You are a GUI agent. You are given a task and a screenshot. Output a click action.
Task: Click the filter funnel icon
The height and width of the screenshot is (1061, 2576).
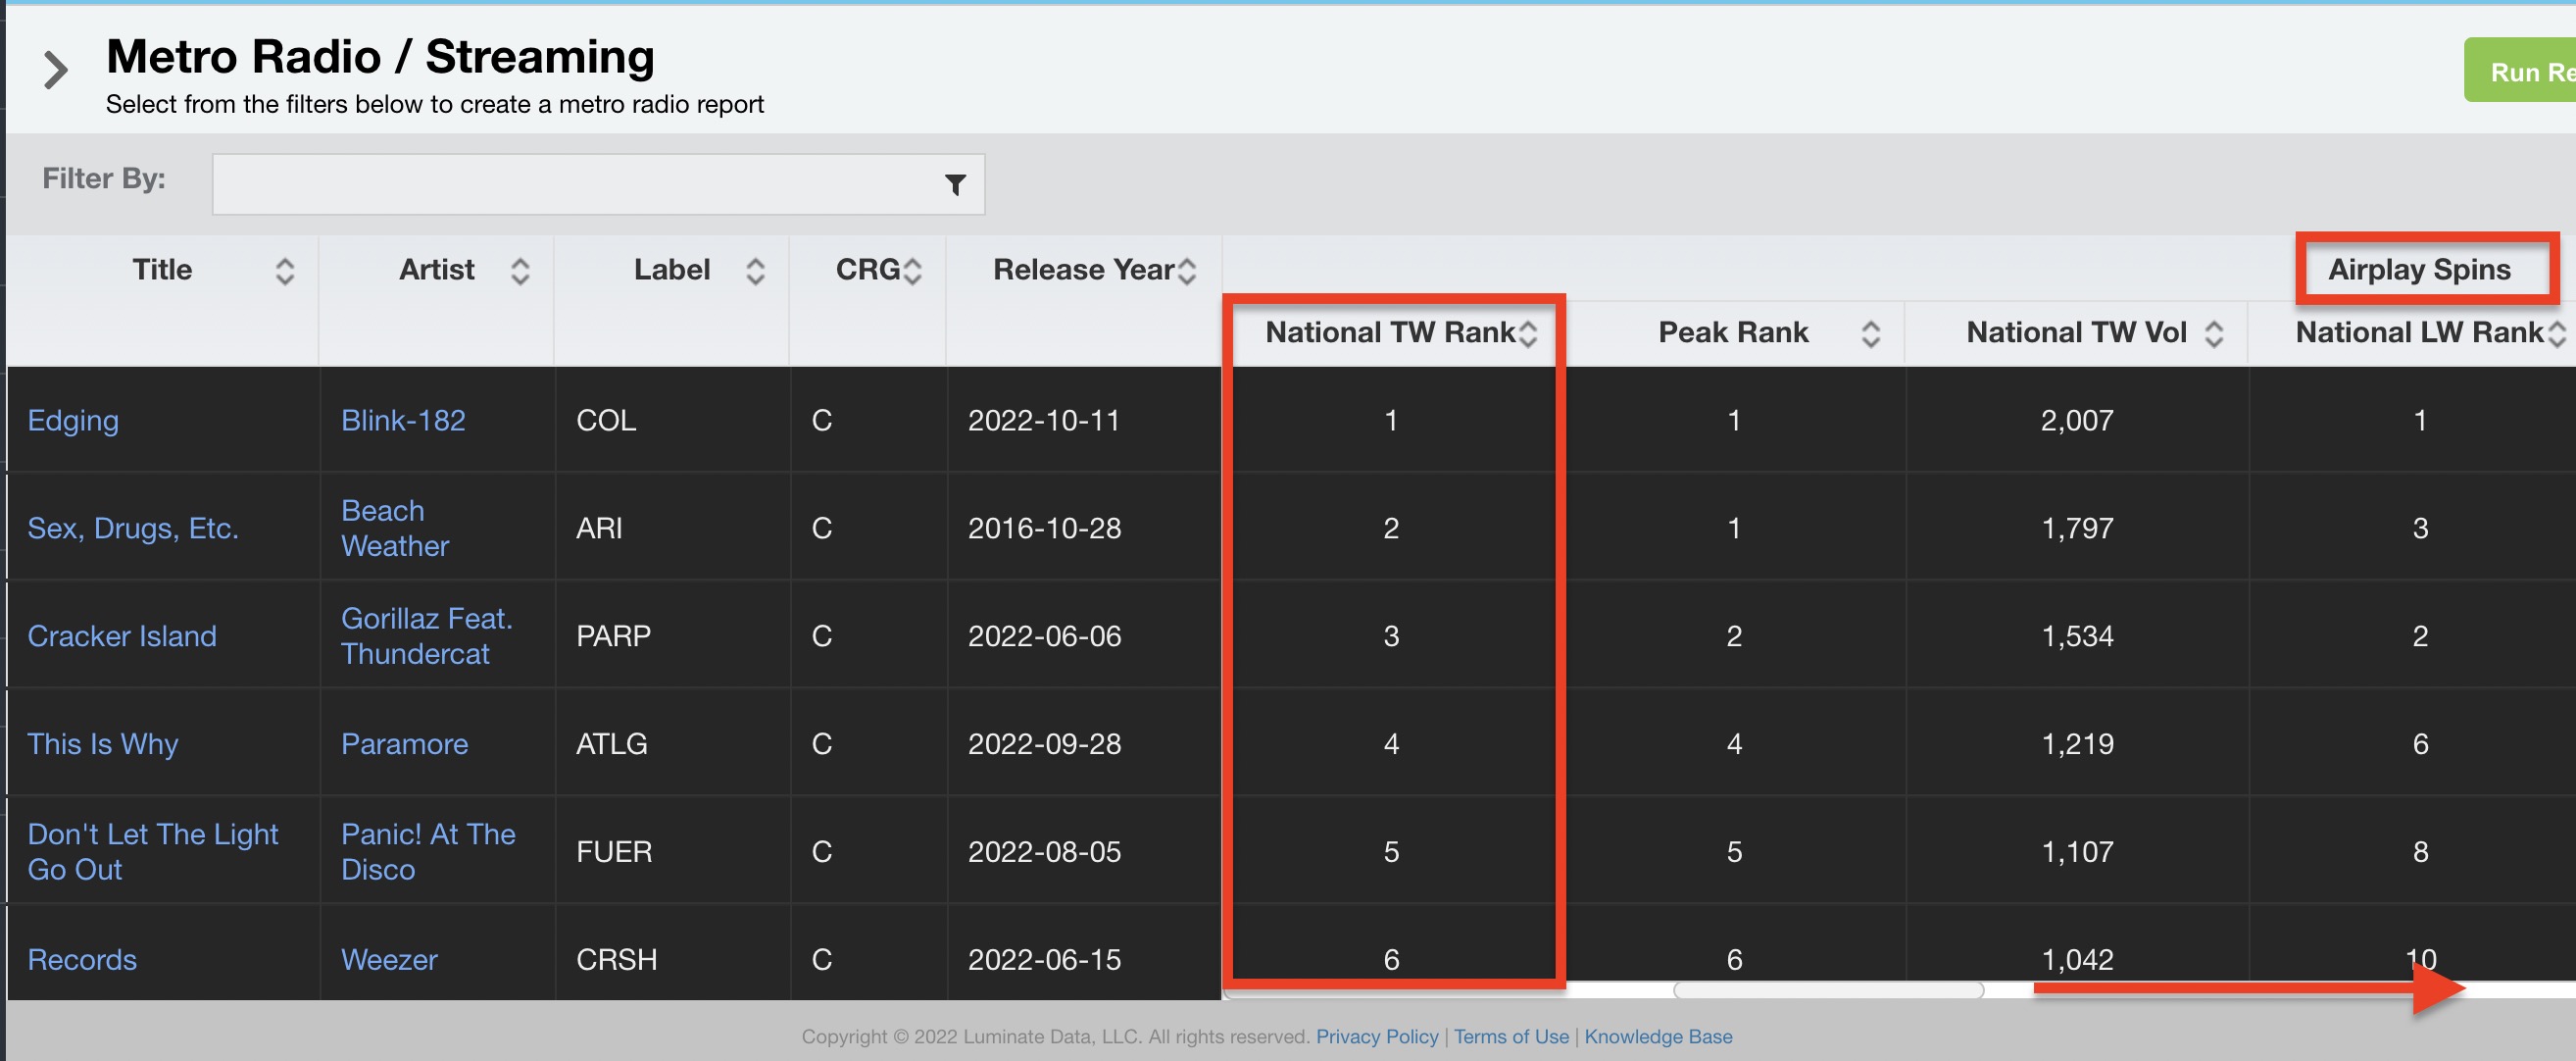pos(955,185)
